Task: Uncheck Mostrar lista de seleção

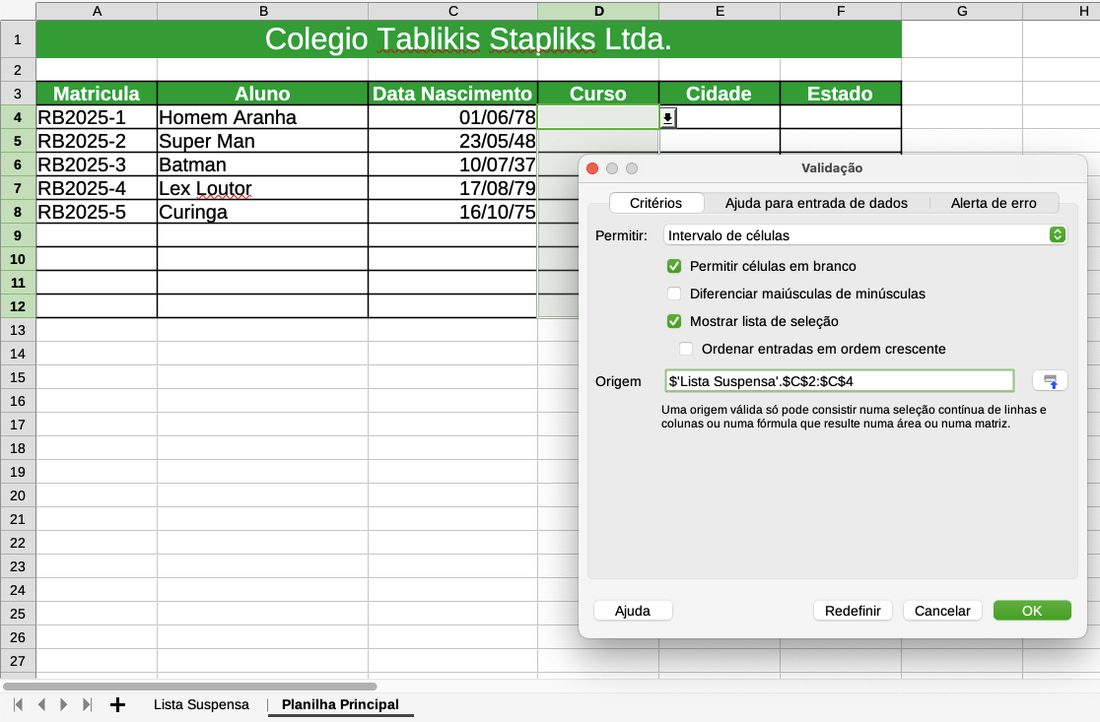Action: 674,321
